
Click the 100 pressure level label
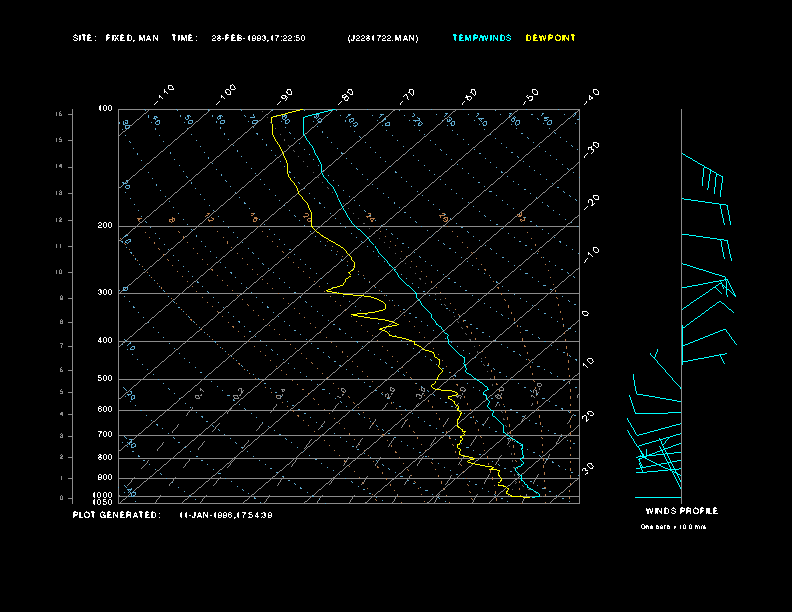click(x=105, y=109)
